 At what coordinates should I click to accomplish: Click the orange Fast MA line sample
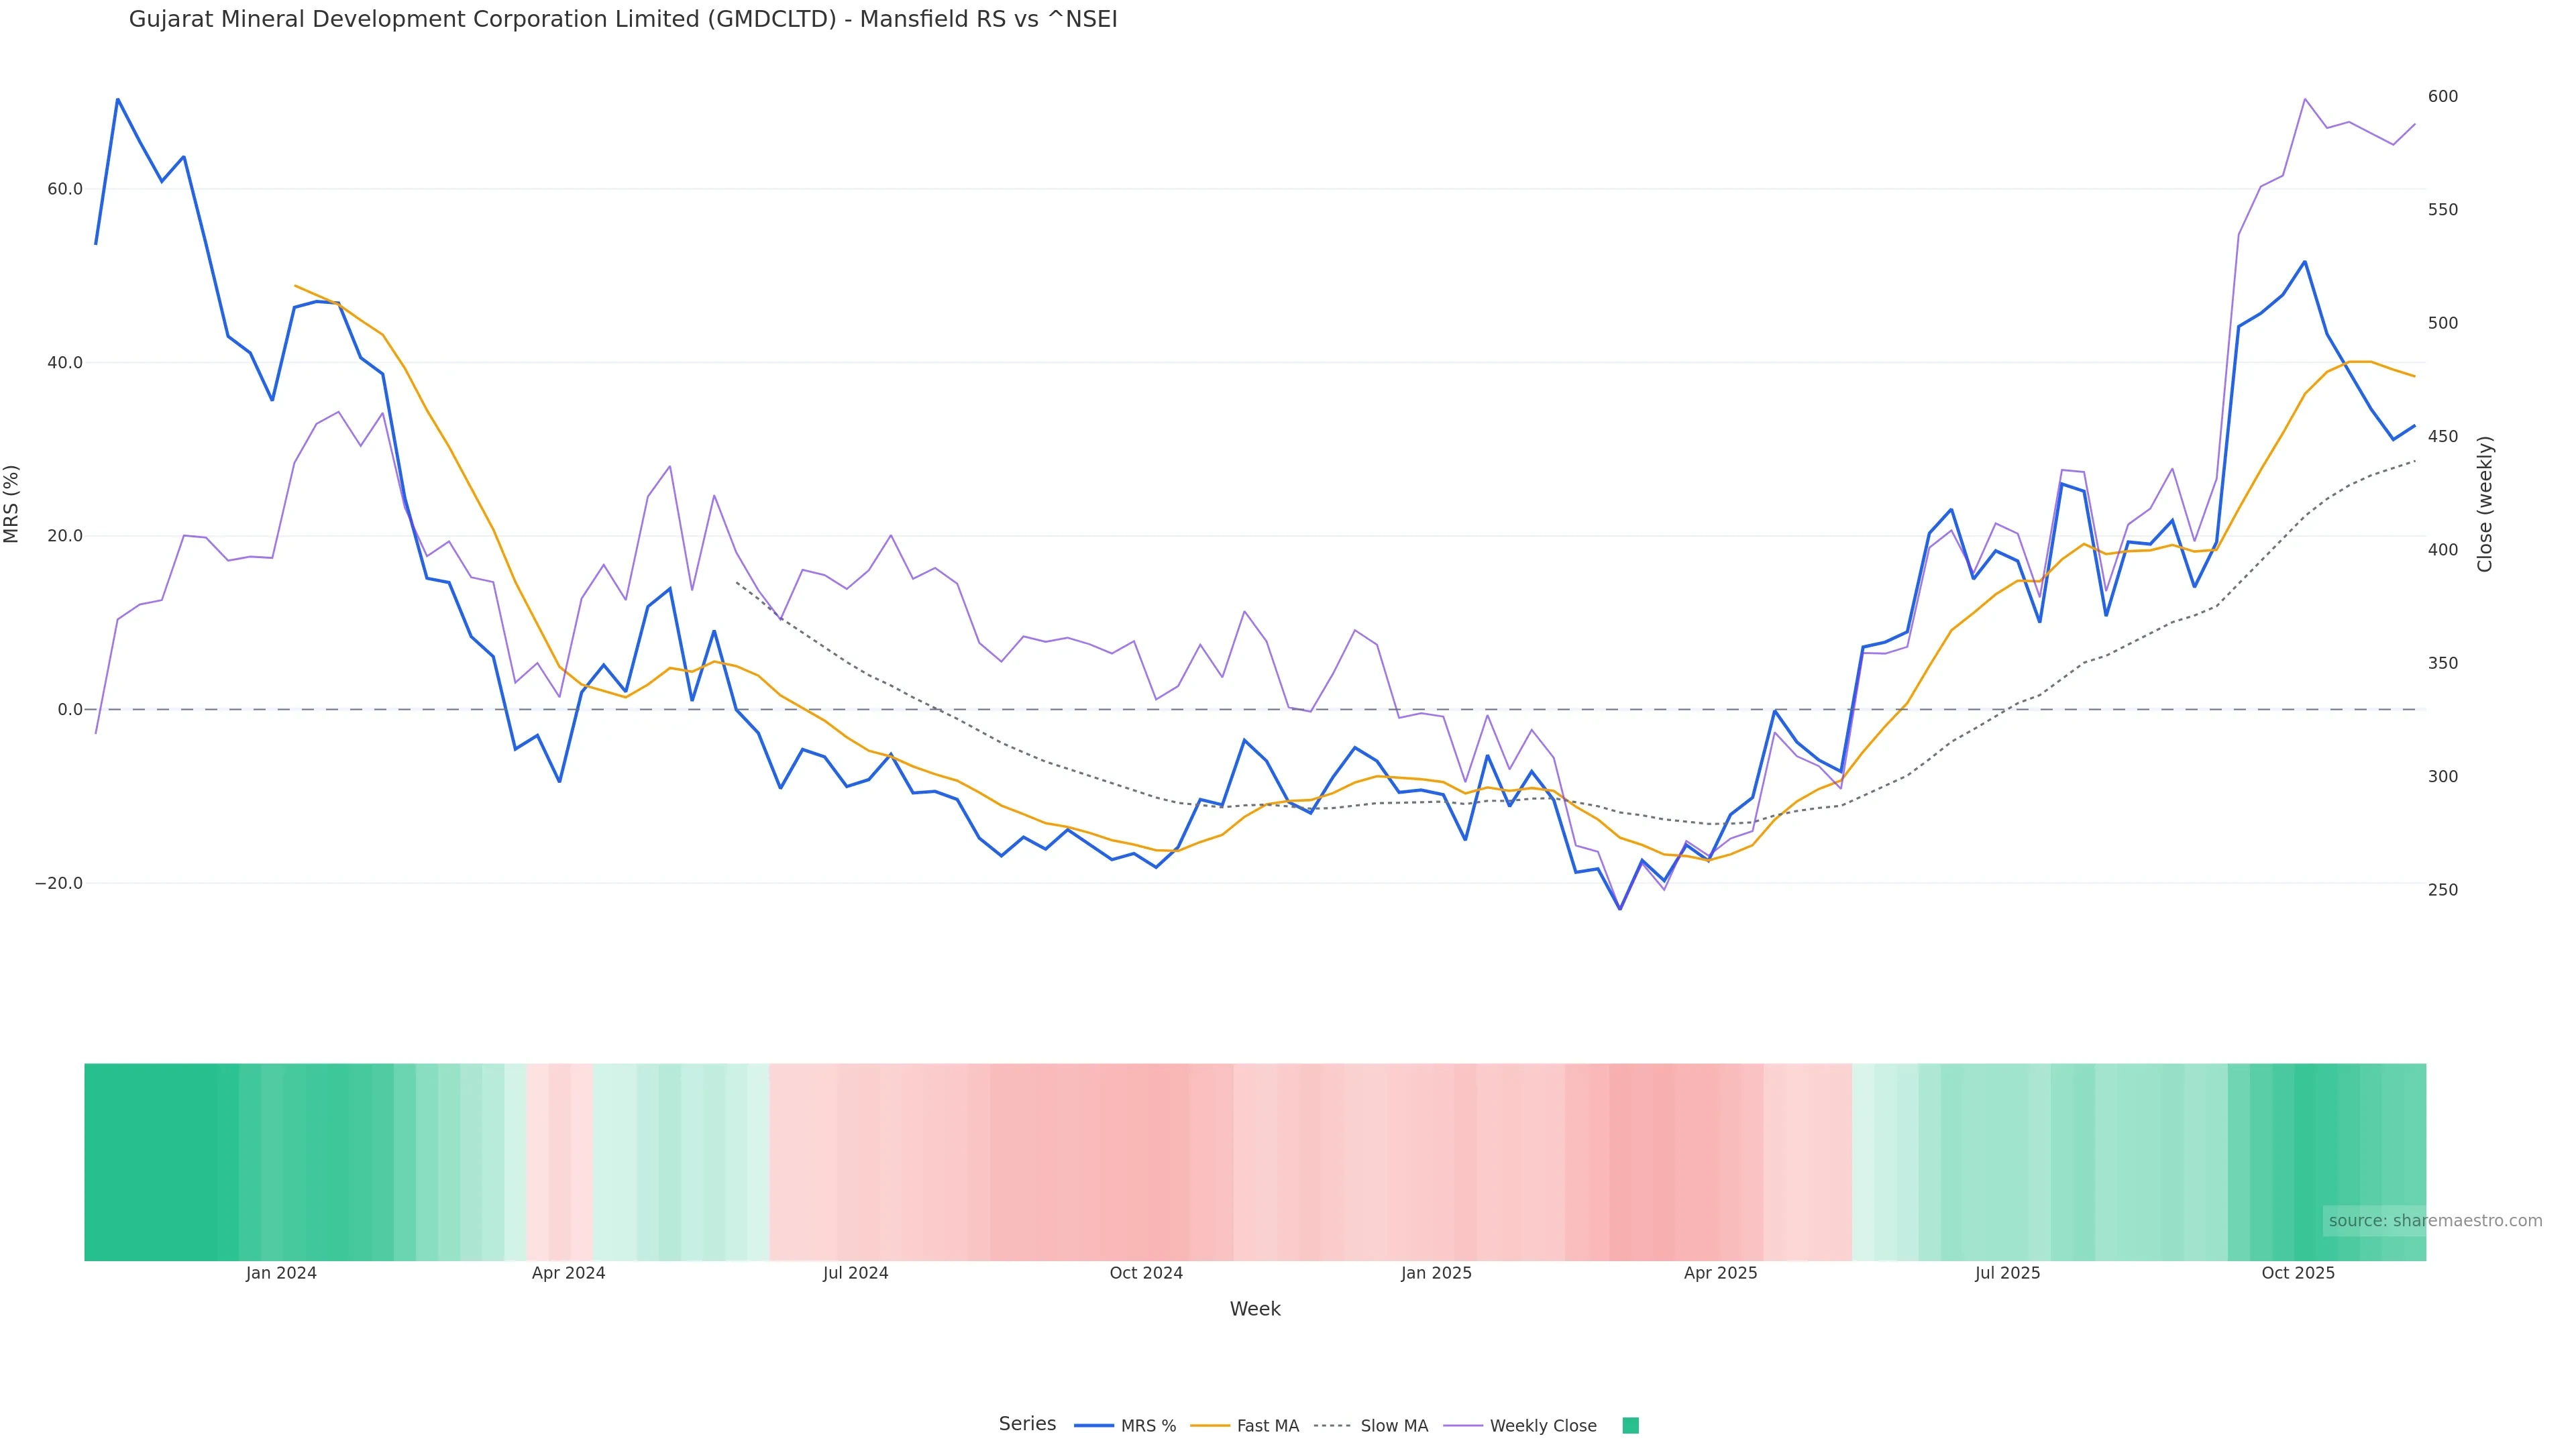pyautogui.click(x=1210, y=1426)
